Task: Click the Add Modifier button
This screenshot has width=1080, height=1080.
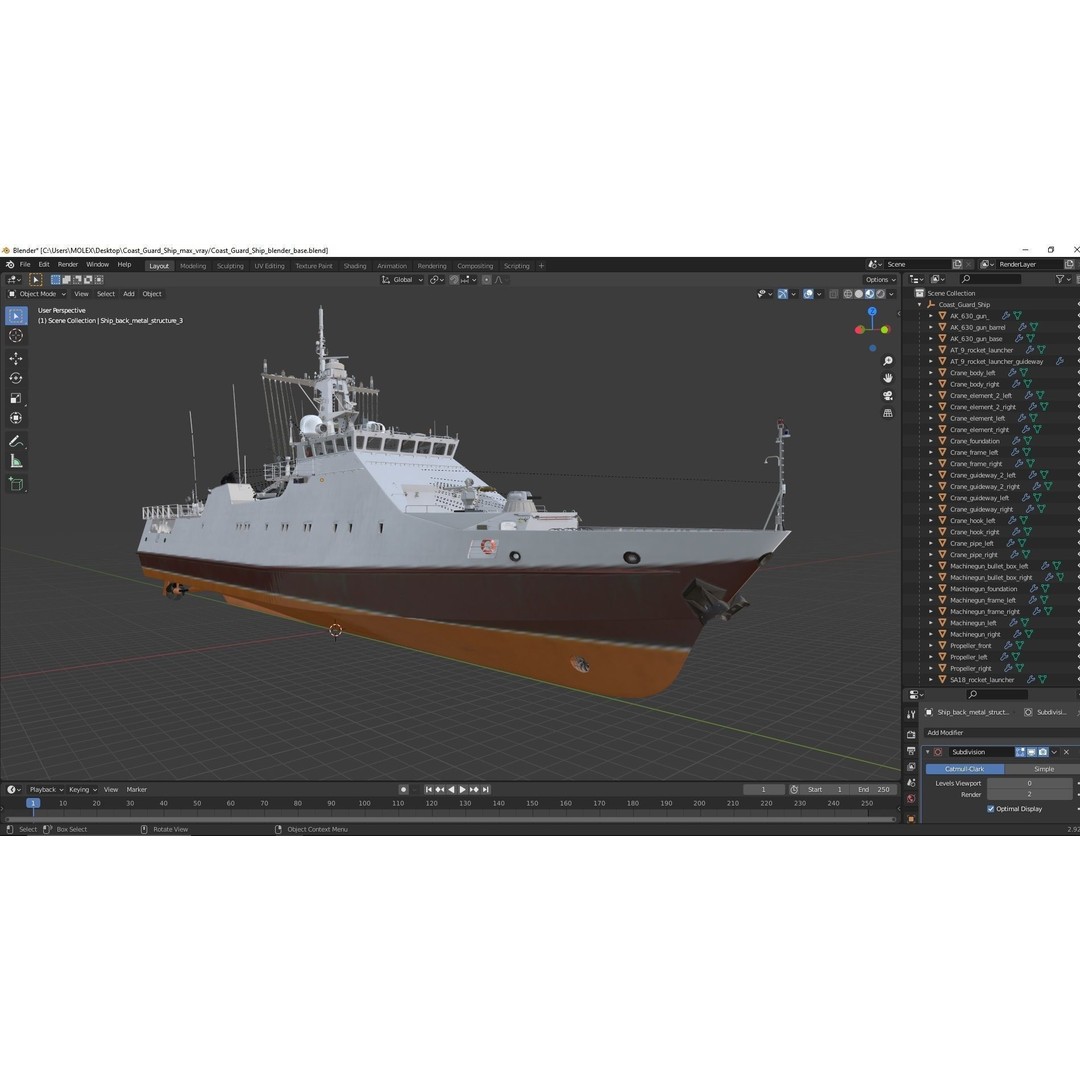Action: coord(1002,733)
